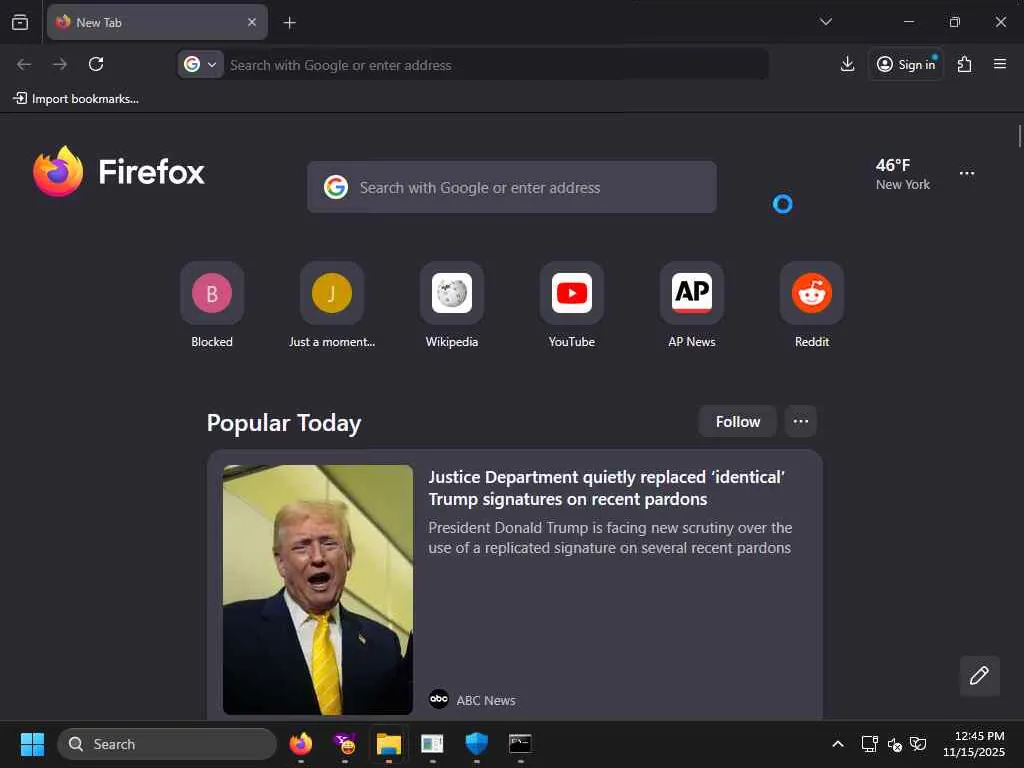Open the 46°F New York weather widget
The width and height of the screenshot is (1024, 768).
pyautogui.click(x=903, y=174)
